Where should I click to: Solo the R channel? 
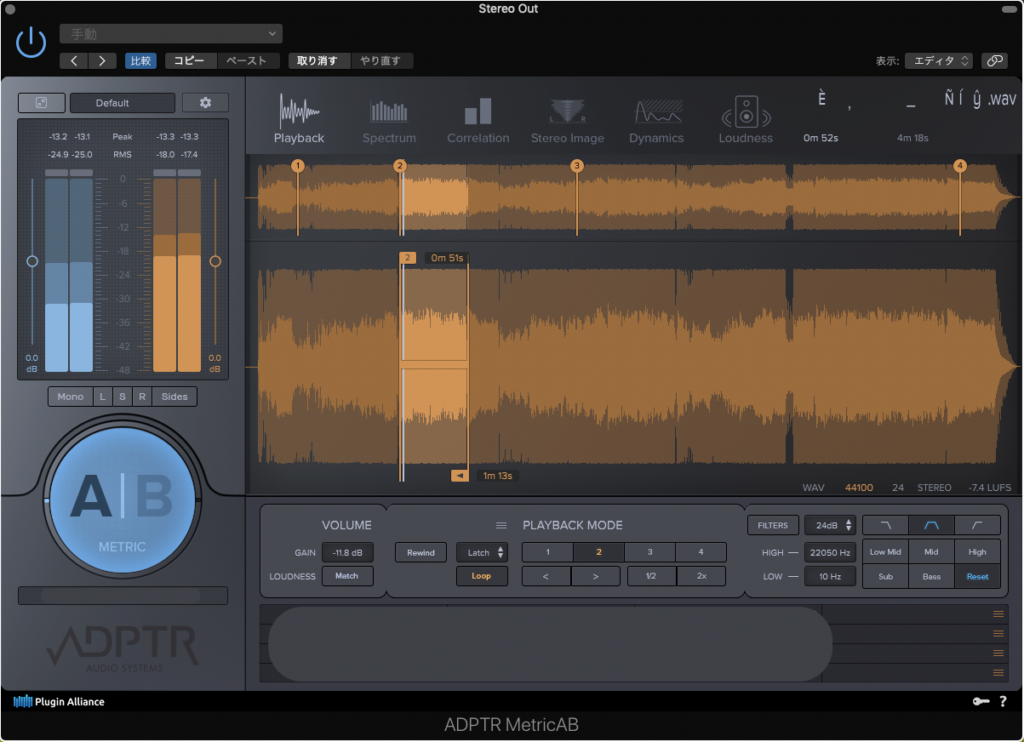(x=142, y=396)
